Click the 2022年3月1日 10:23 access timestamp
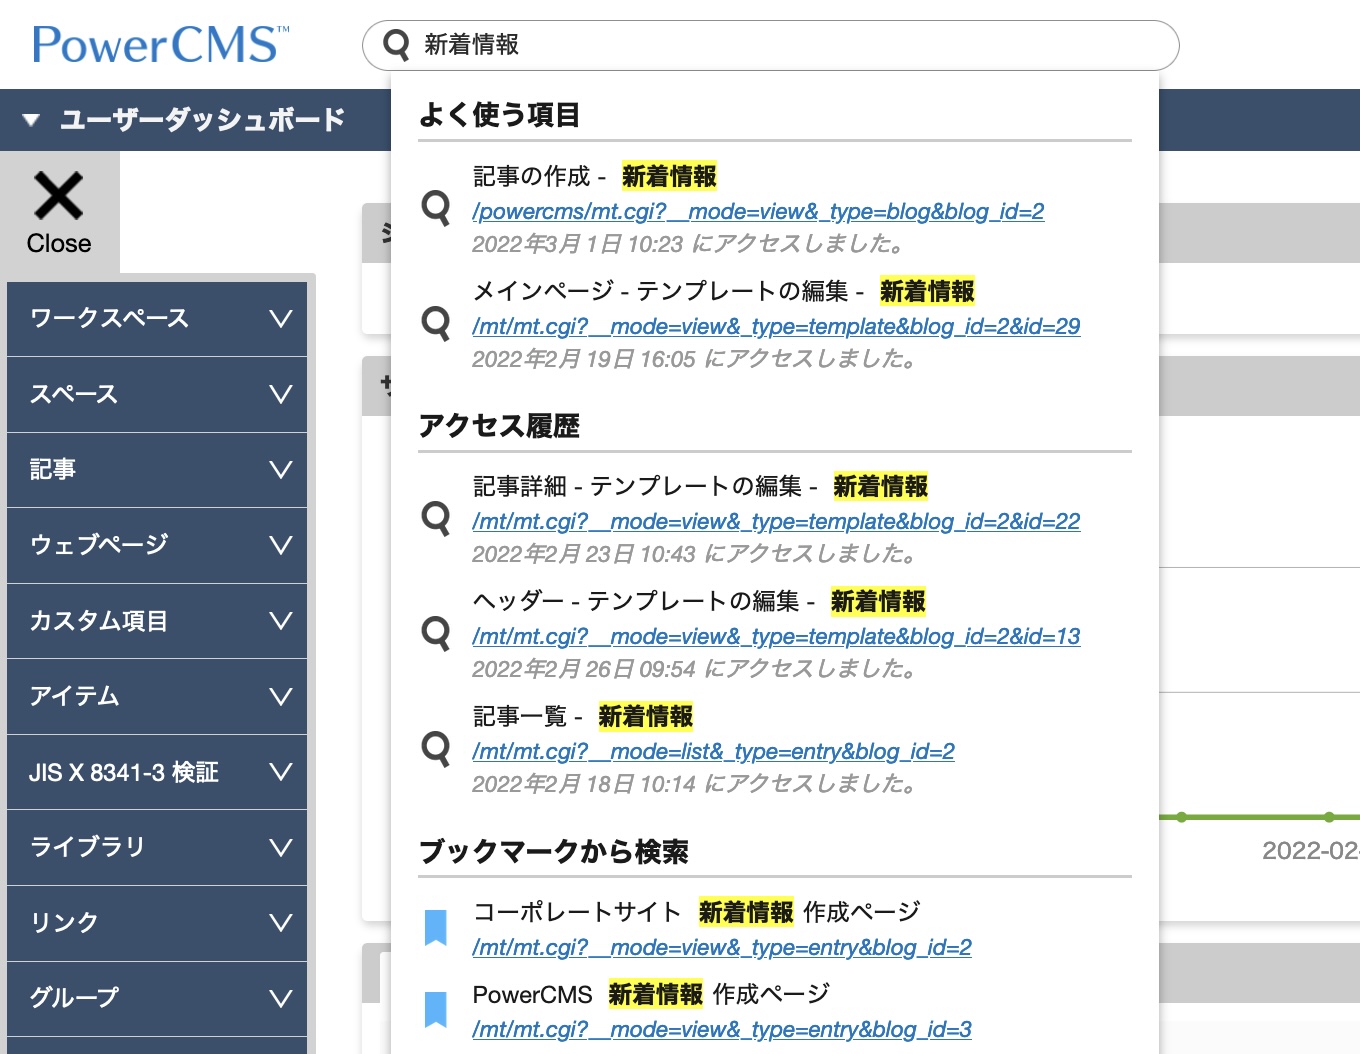Image resolution: width=1360 pixels, height=1054 pixels. tap(689, 244)
